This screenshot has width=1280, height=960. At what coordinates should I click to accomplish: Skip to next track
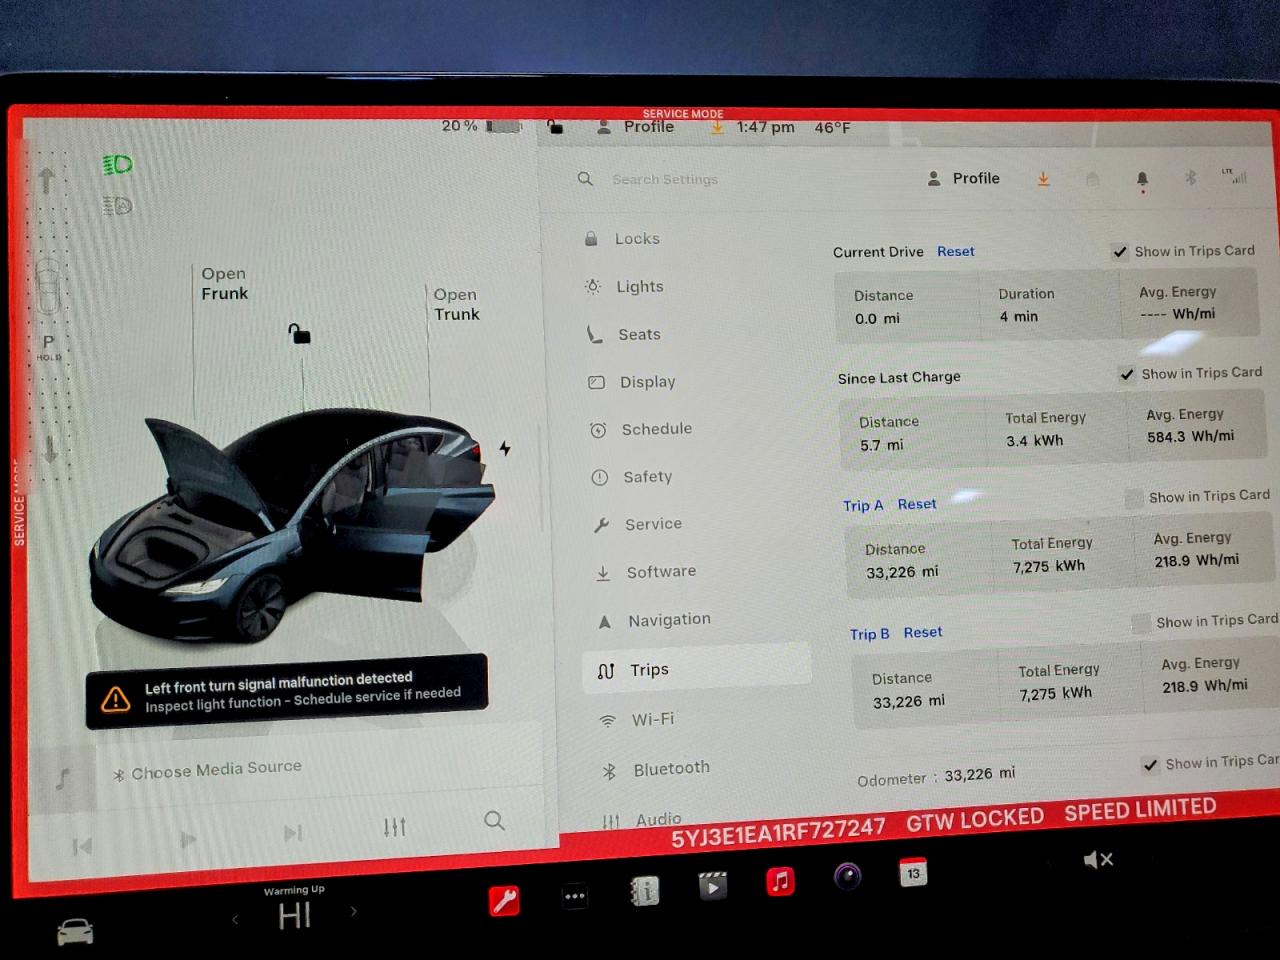coord(292,833)
